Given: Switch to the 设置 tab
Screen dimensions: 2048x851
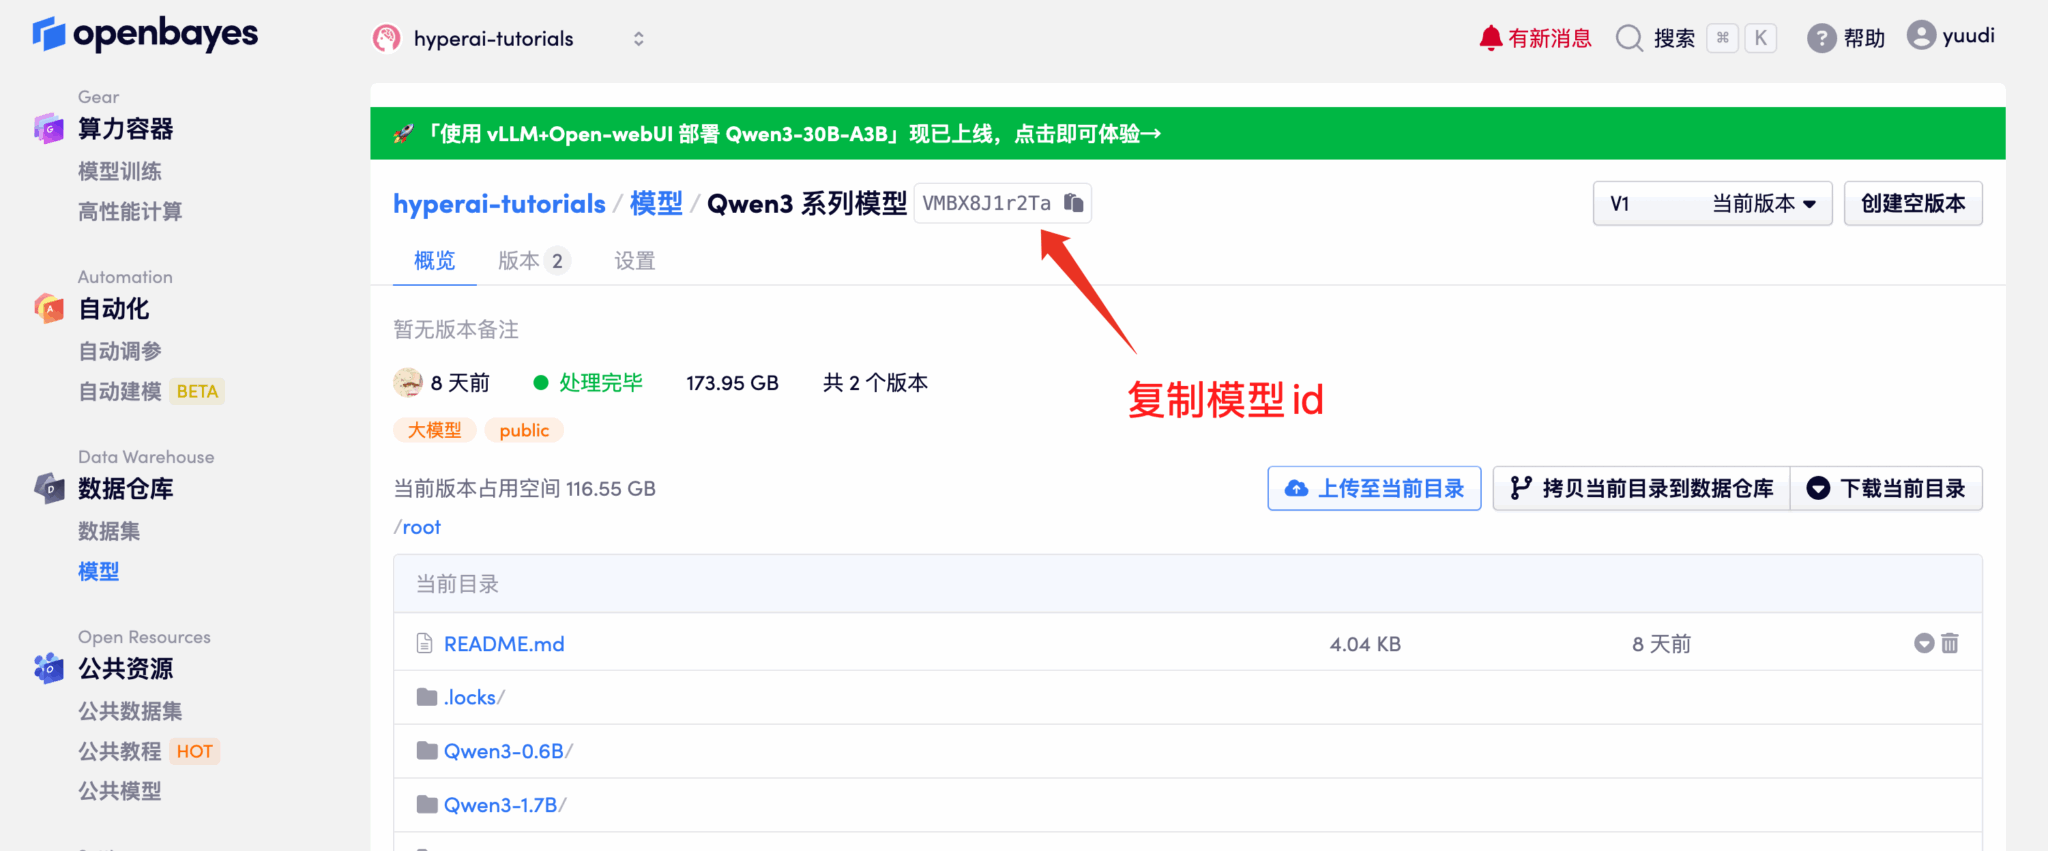Looking at the screenshot, I should click(x=634, y=261).
